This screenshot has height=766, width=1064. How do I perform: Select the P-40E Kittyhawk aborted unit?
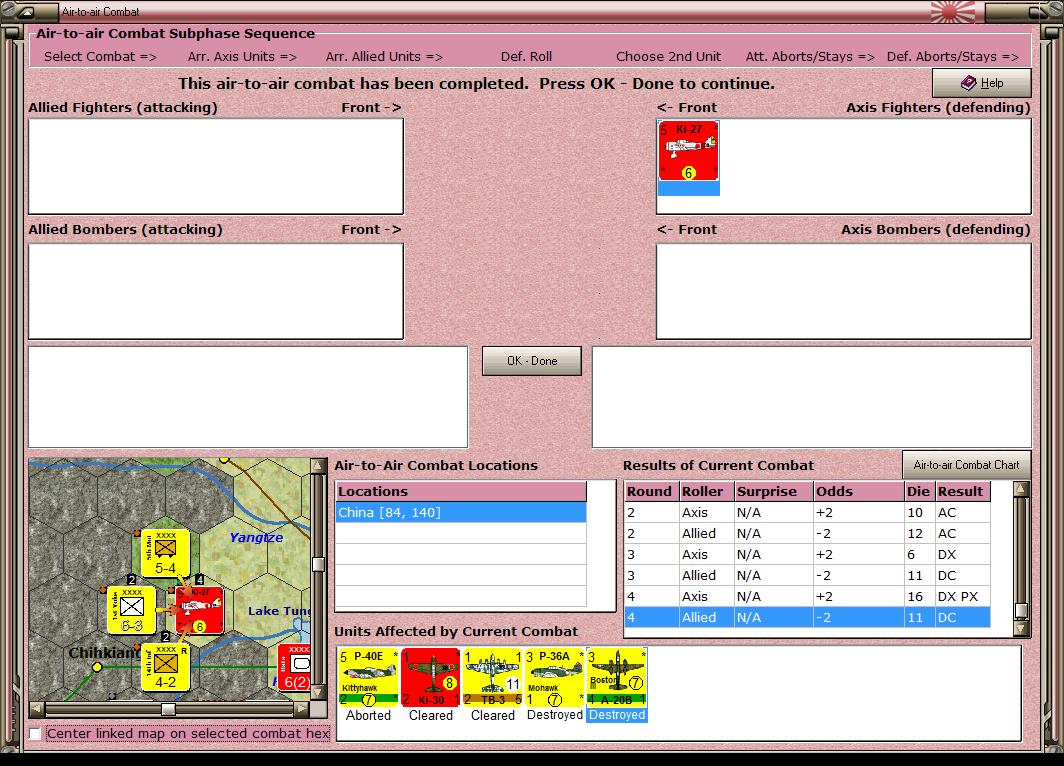[368, 678]
